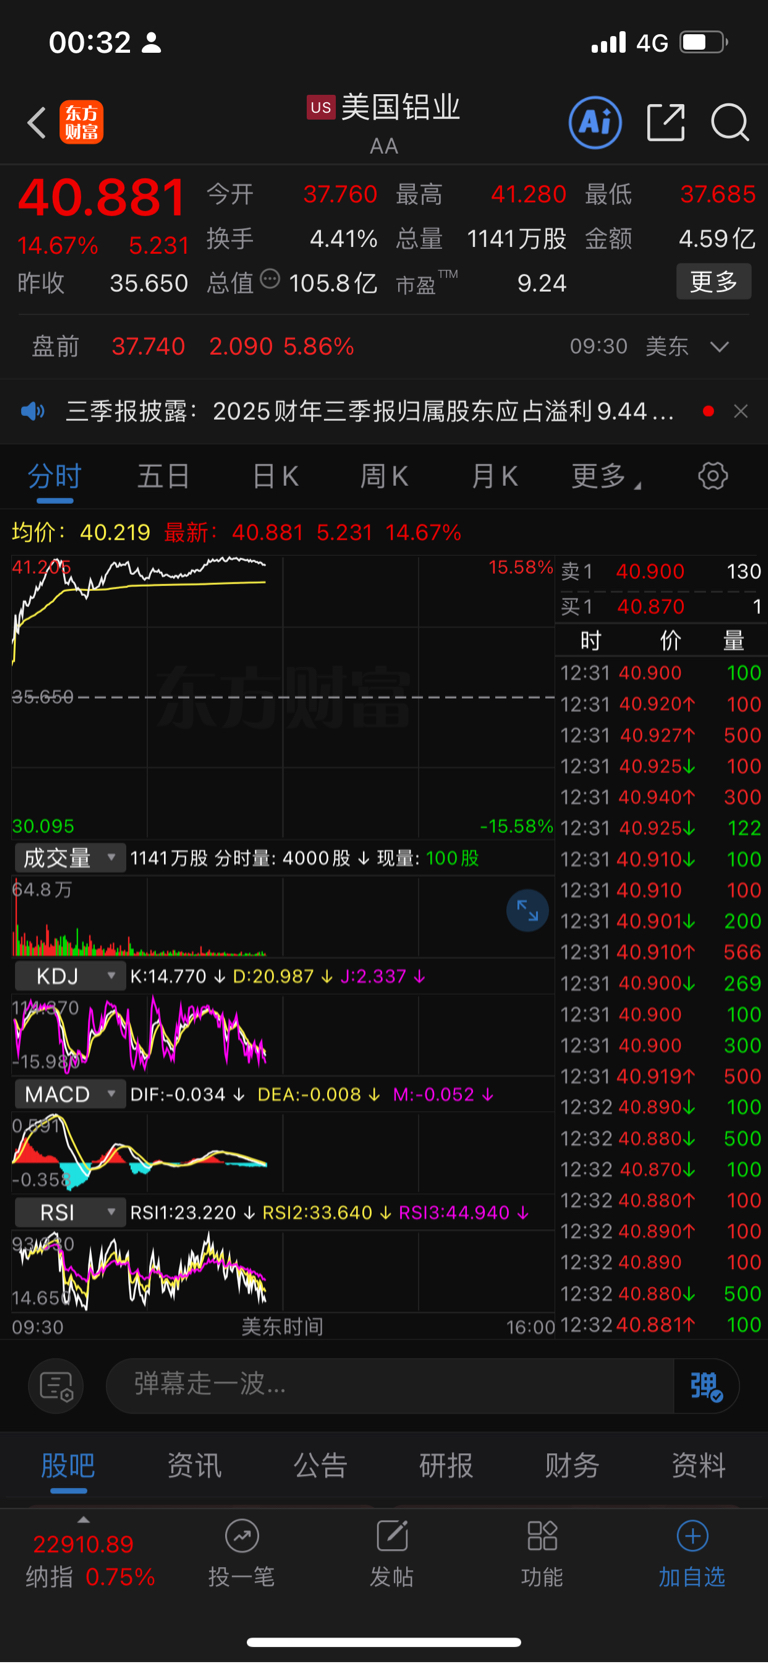Viewport: 768px width, 1663px height.
Task: Tap the 市盈 9.24 value
Action: (x=542, y=284)
